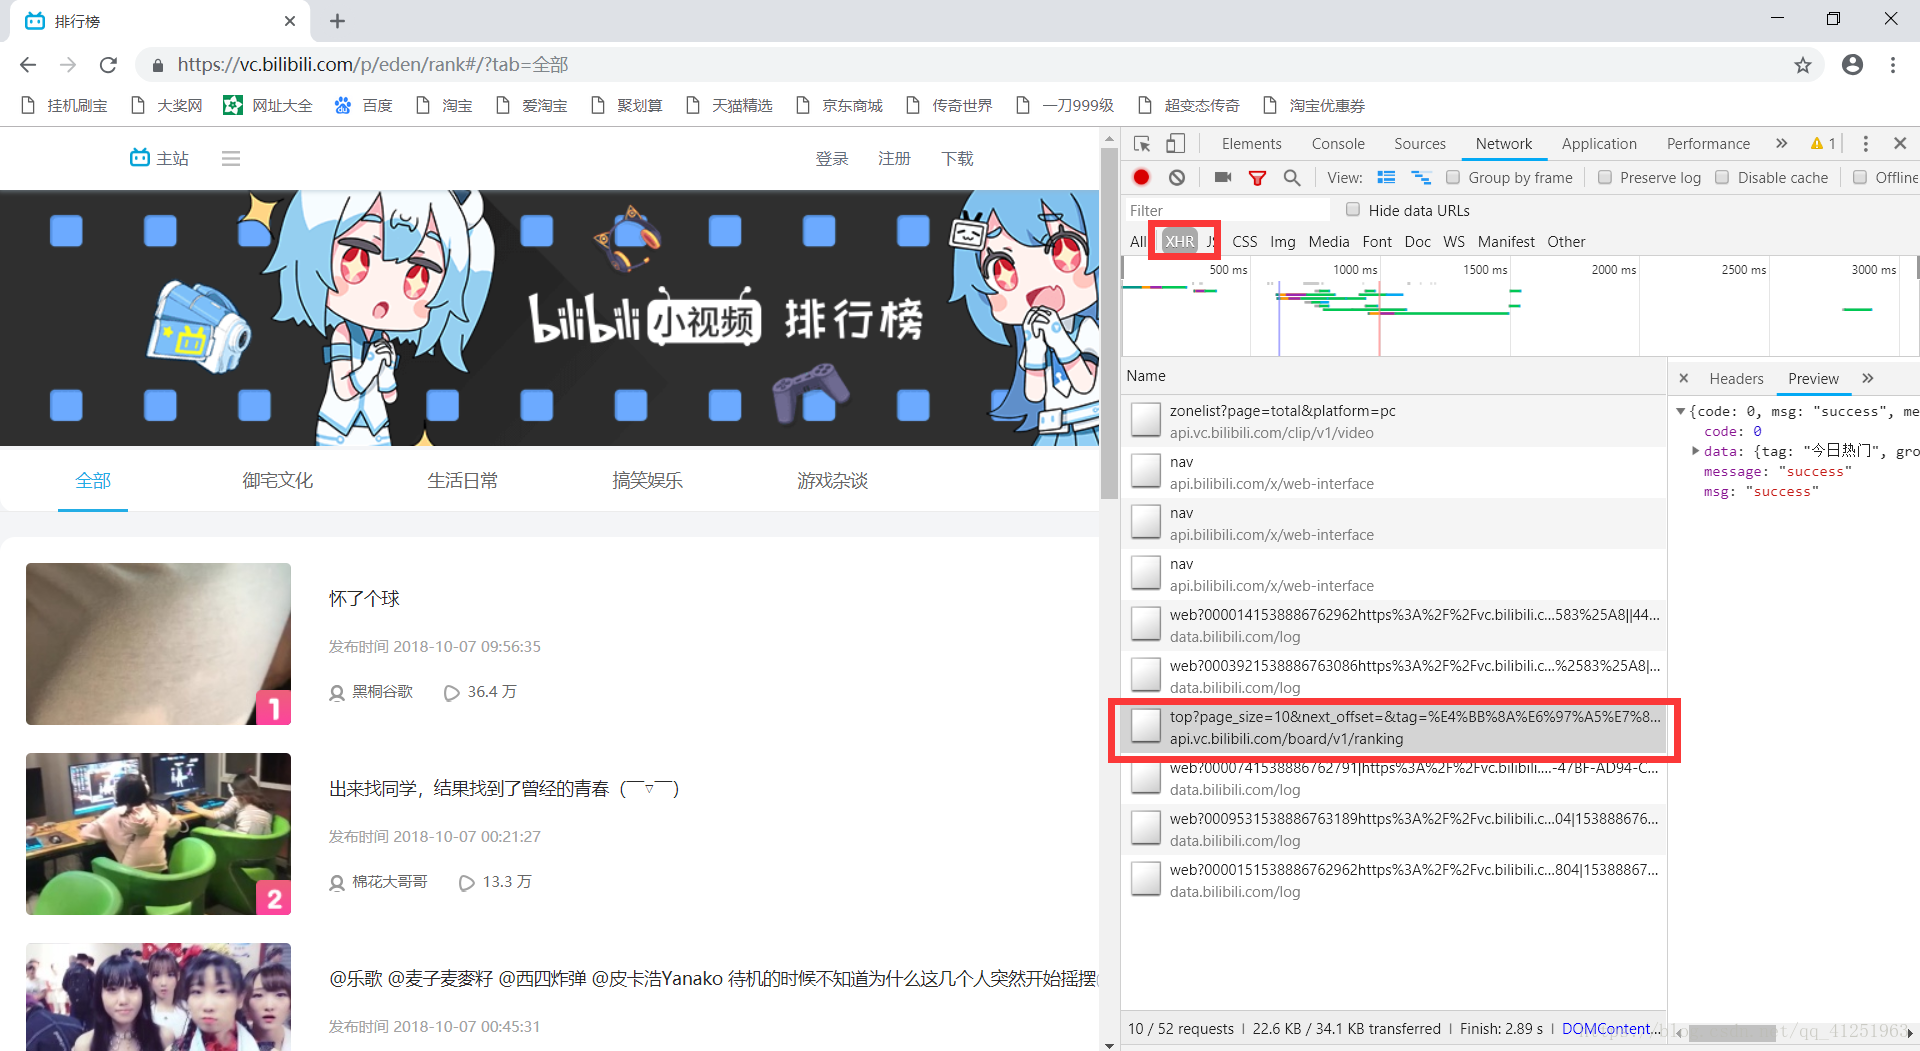Show All request types
1920x1051 pixels.
coord(1138,241)
